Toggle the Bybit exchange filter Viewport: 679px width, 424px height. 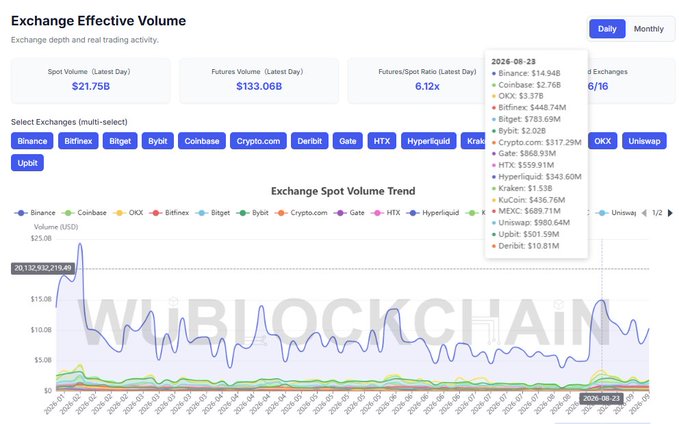[158, 141]
